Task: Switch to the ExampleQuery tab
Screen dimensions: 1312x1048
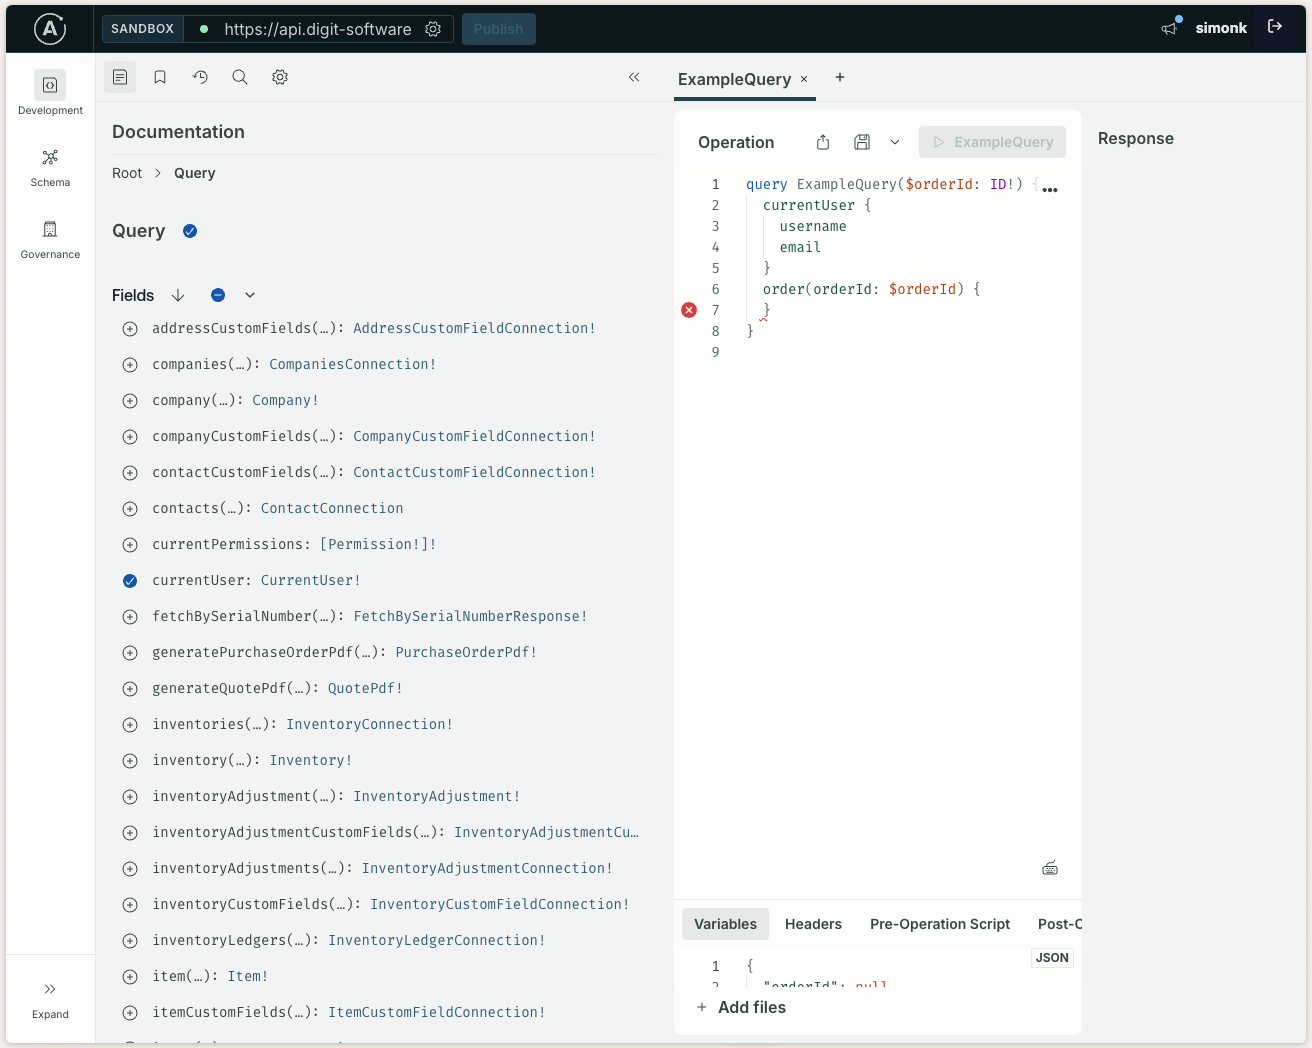Action: [734, 79]
